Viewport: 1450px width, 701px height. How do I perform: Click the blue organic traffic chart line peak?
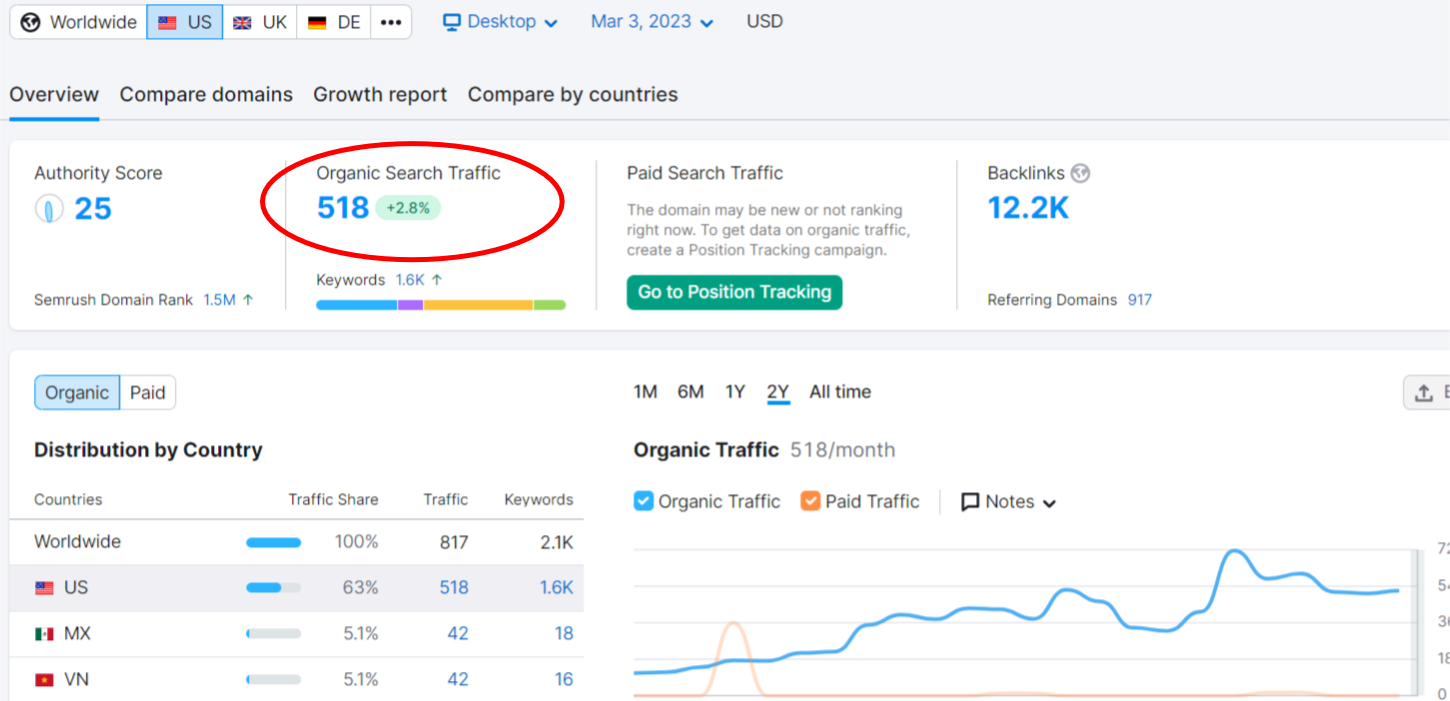(1235, 552)
